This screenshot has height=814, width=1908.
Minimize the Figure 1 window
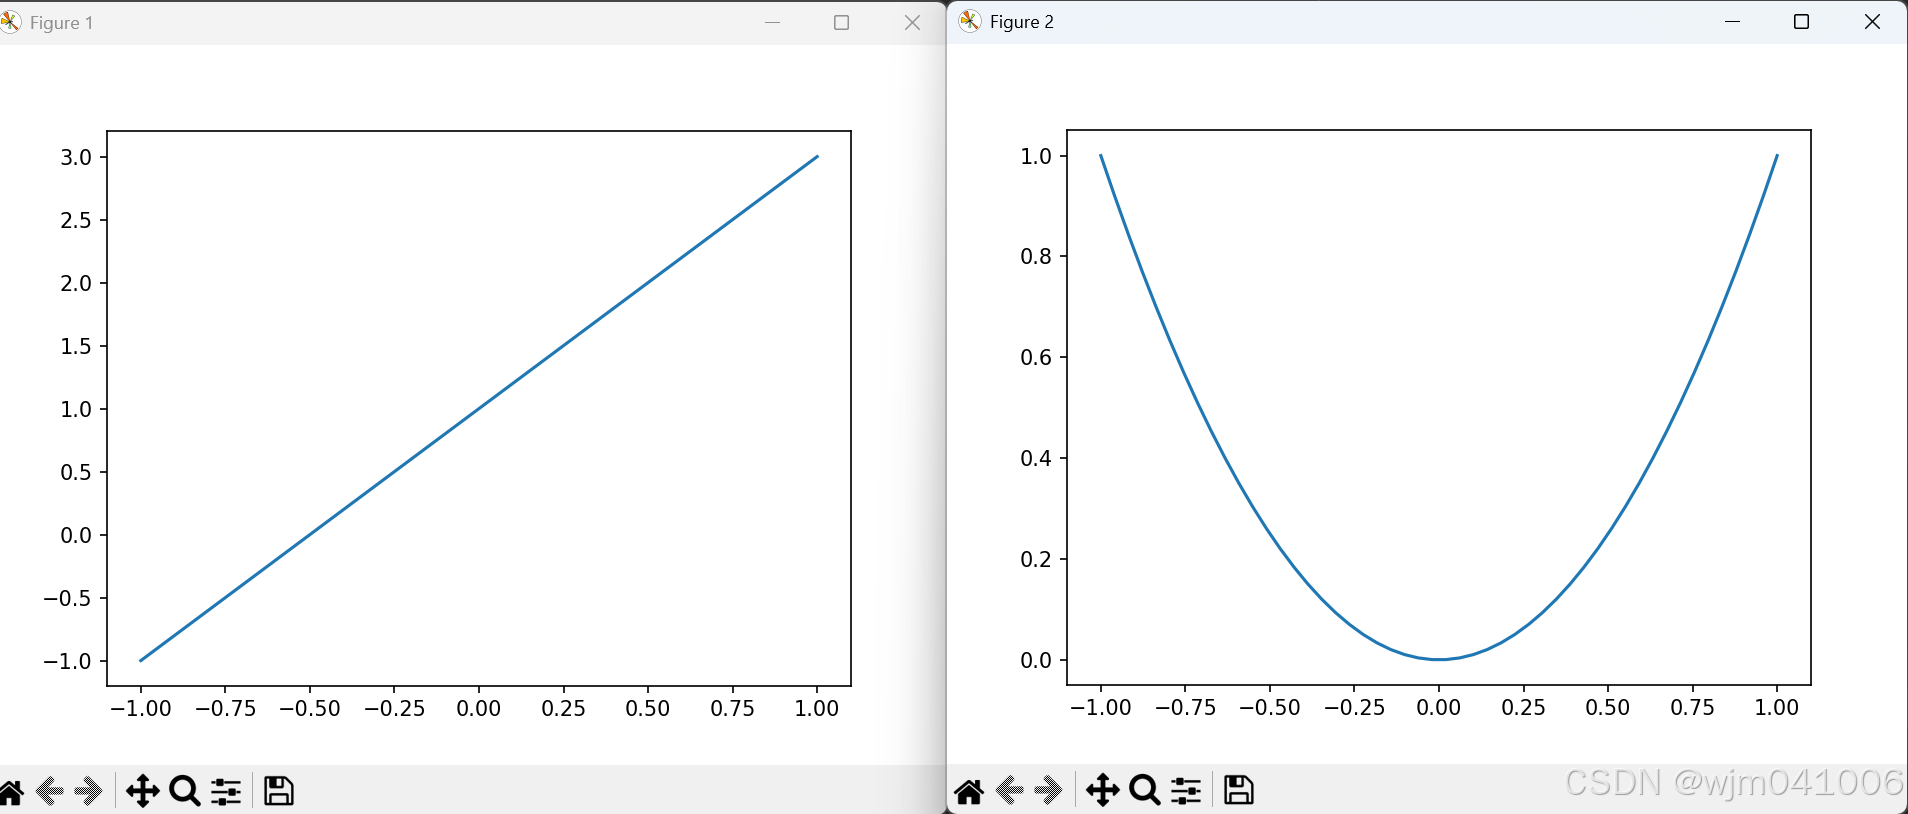[772, 22]
